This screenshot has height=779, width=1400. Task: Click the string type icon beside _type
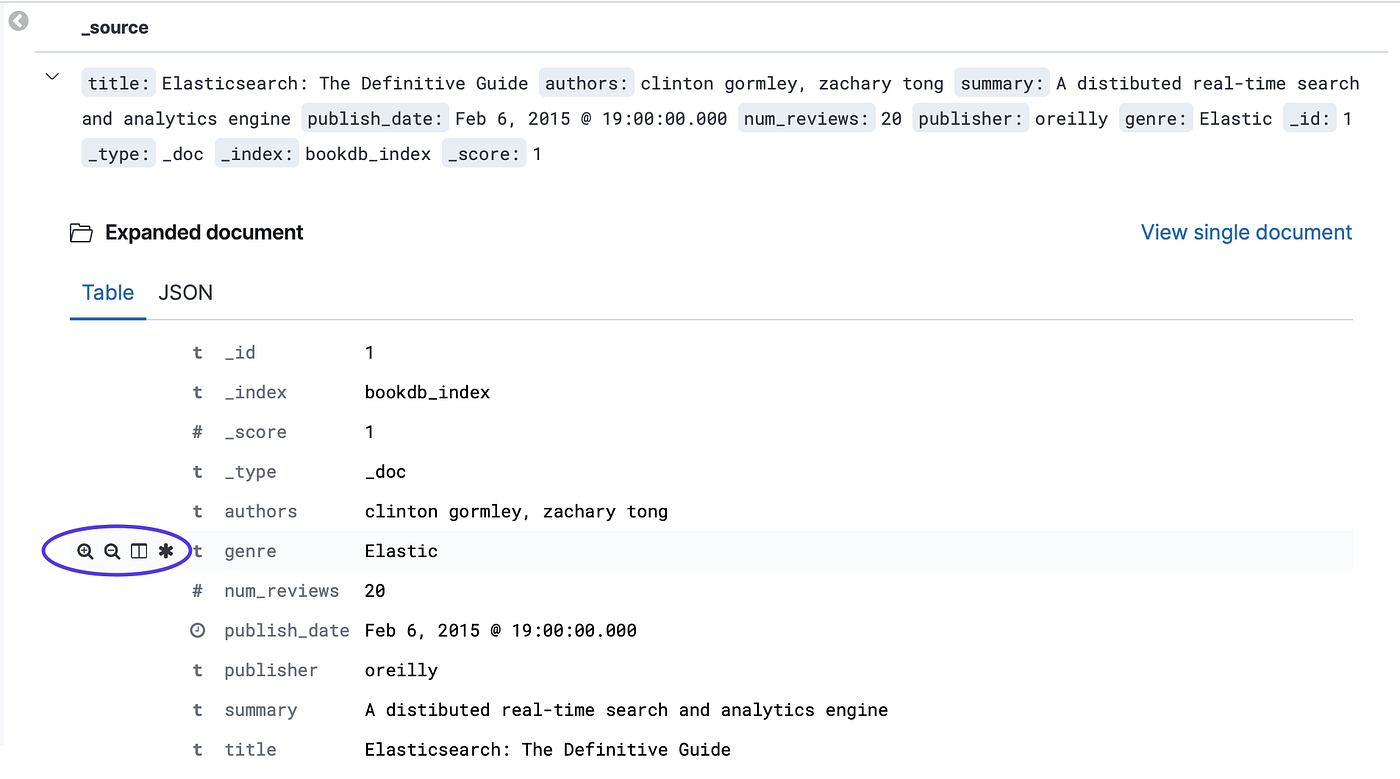click(198, 472)
